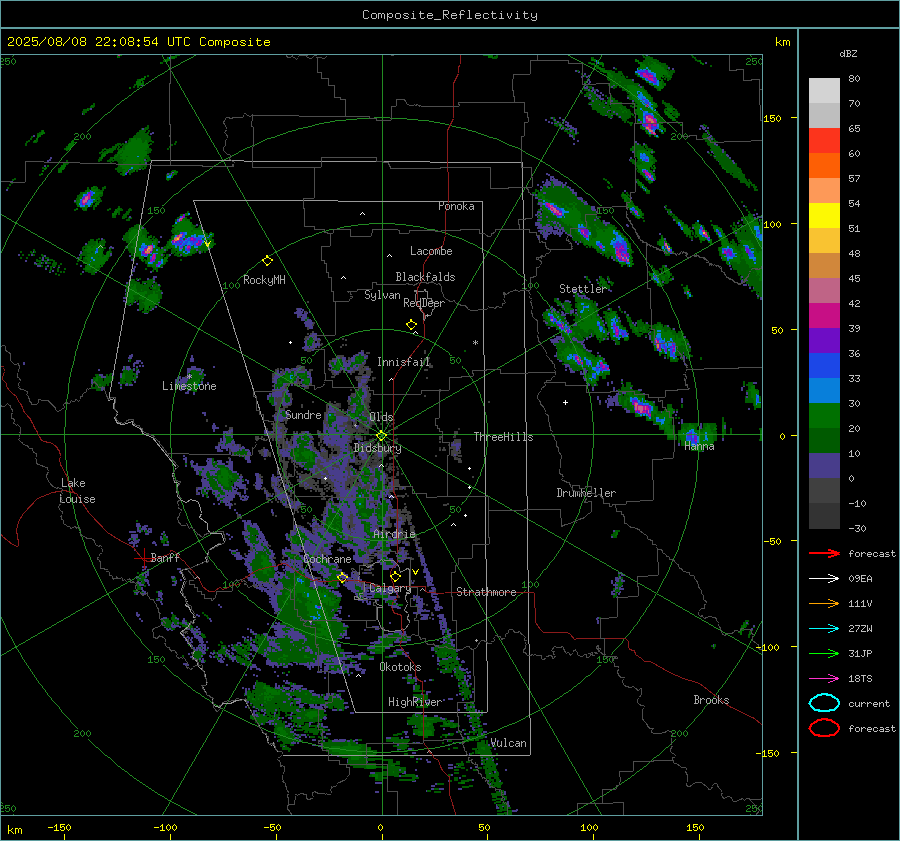This screenshot has width=900, height=841.
Task: Click the green 31JP arrow icon
Action: coord(824,653)
